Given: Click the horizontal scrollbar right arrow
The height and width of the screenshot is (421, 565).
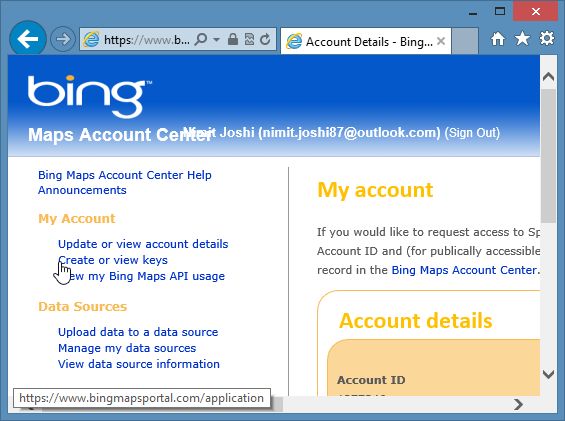Looking at the screenshot, I should pyautogui.click(x=518, y=404).
